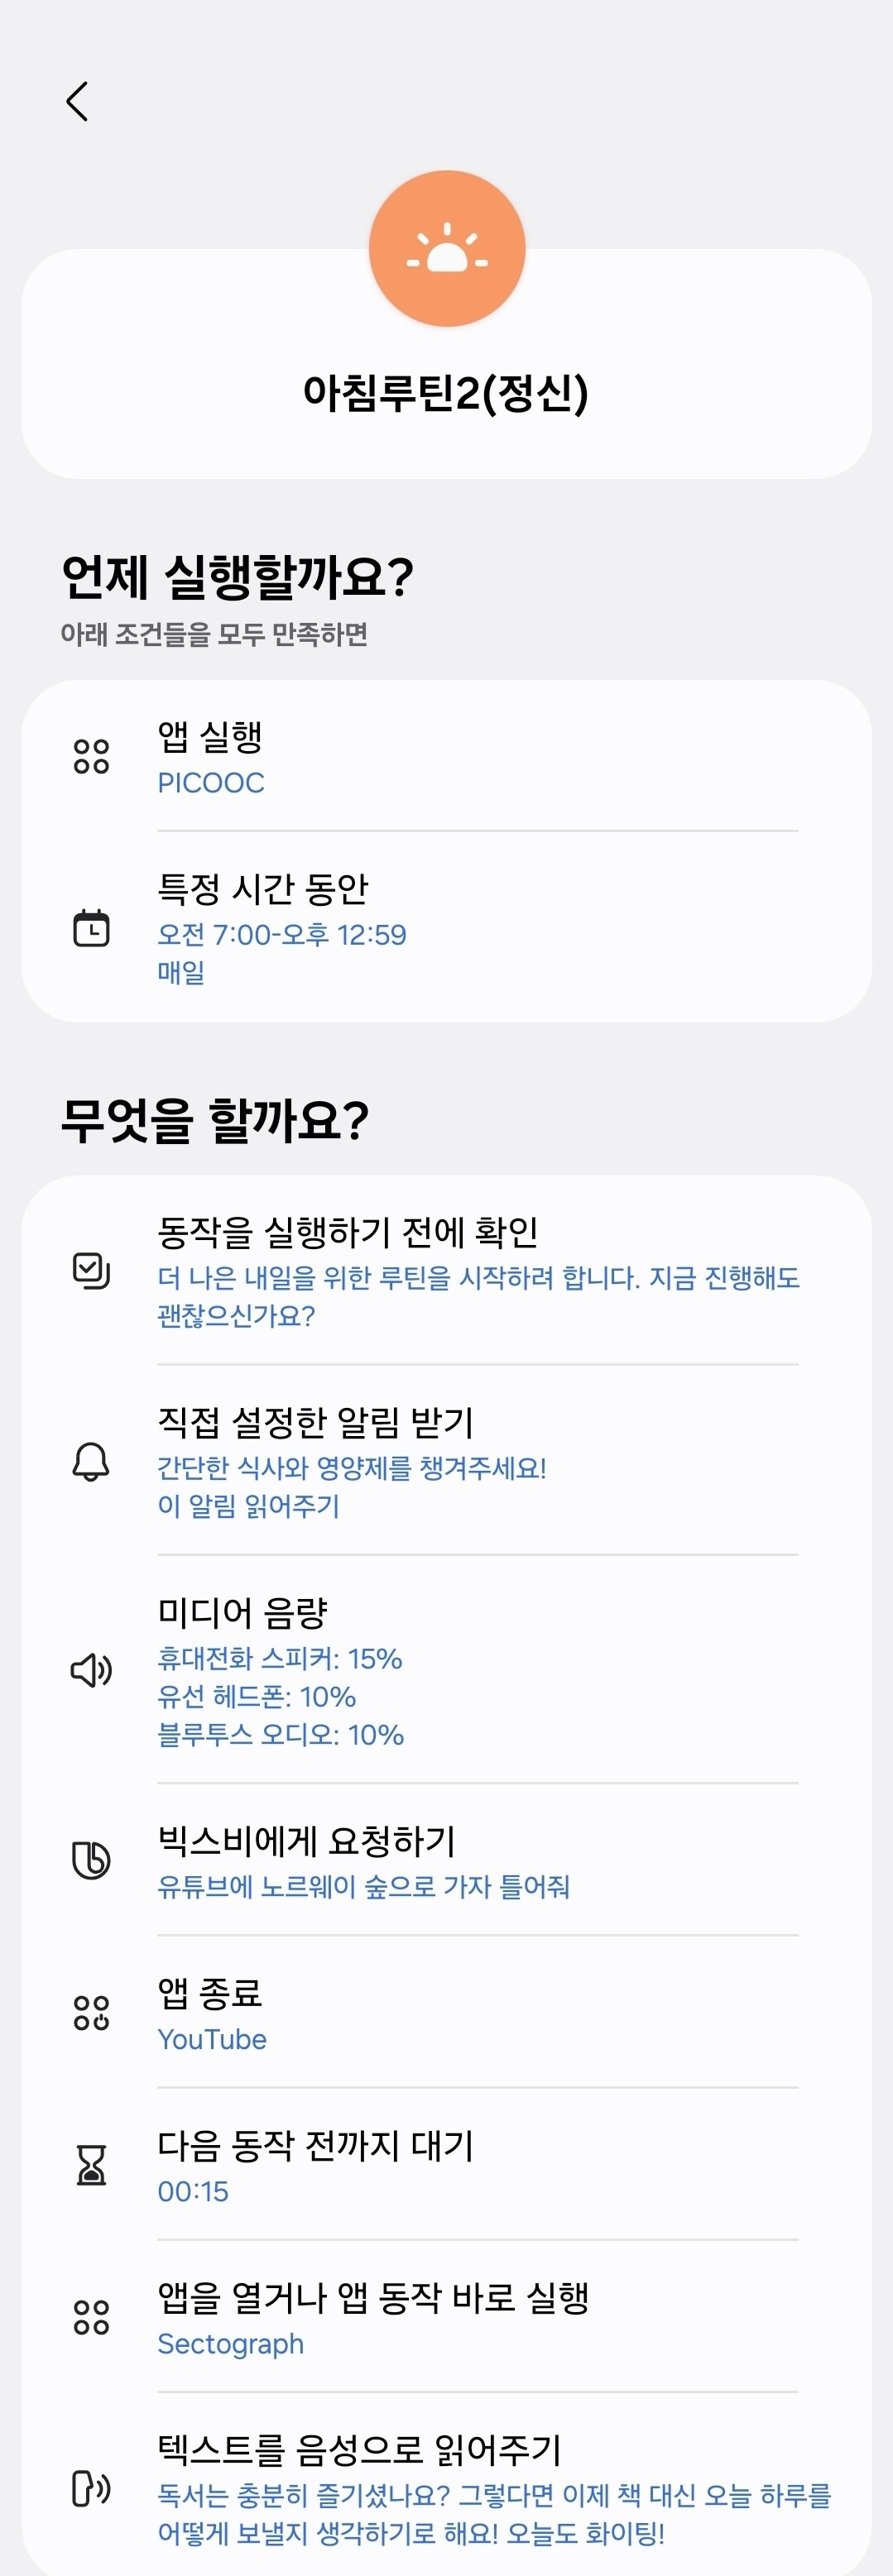Tap the Bixby icon beside 빅스비에게 요청하기
The height and width of the screenshot is (2576, 893).
click(91, 1860)
